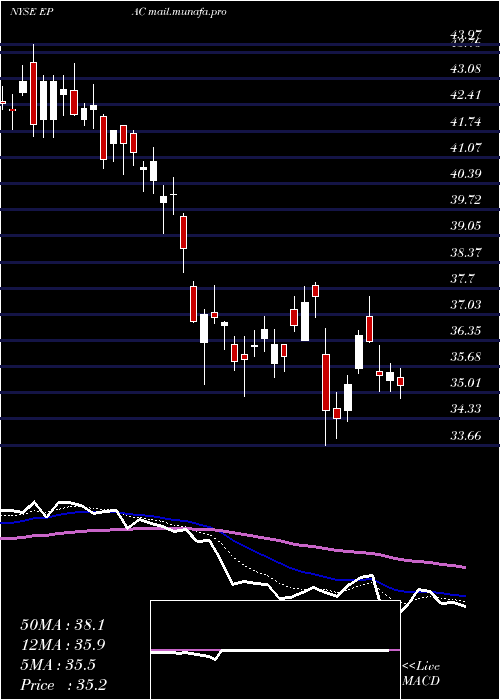
Task: Click the highest red candle near 43.97
Action: (x=33, y=93)
